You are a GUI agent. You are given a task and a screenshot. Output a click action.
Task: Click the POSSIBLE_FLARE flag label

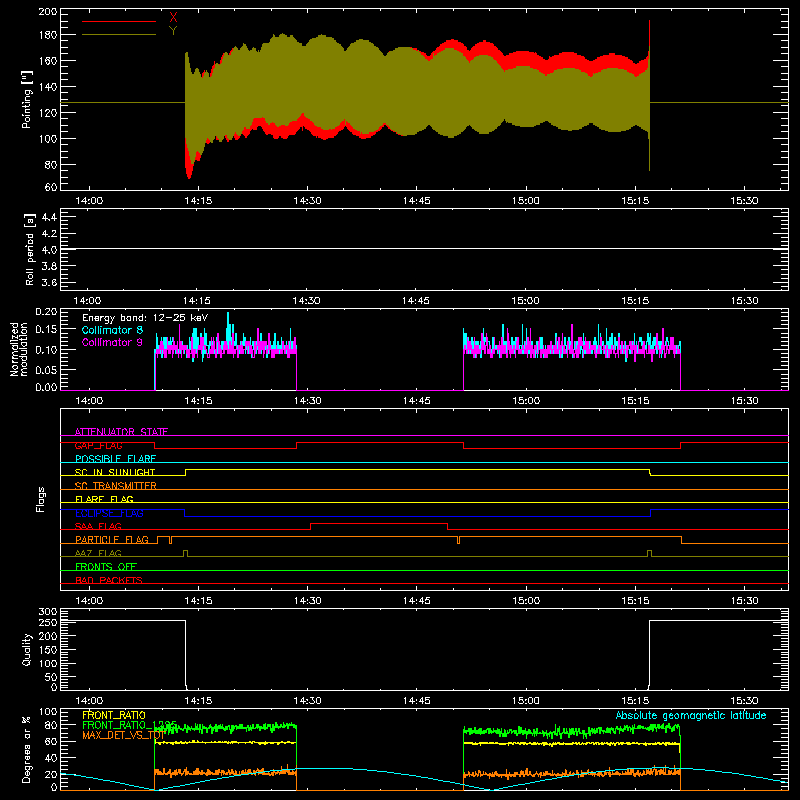click(x=115, y=459)
